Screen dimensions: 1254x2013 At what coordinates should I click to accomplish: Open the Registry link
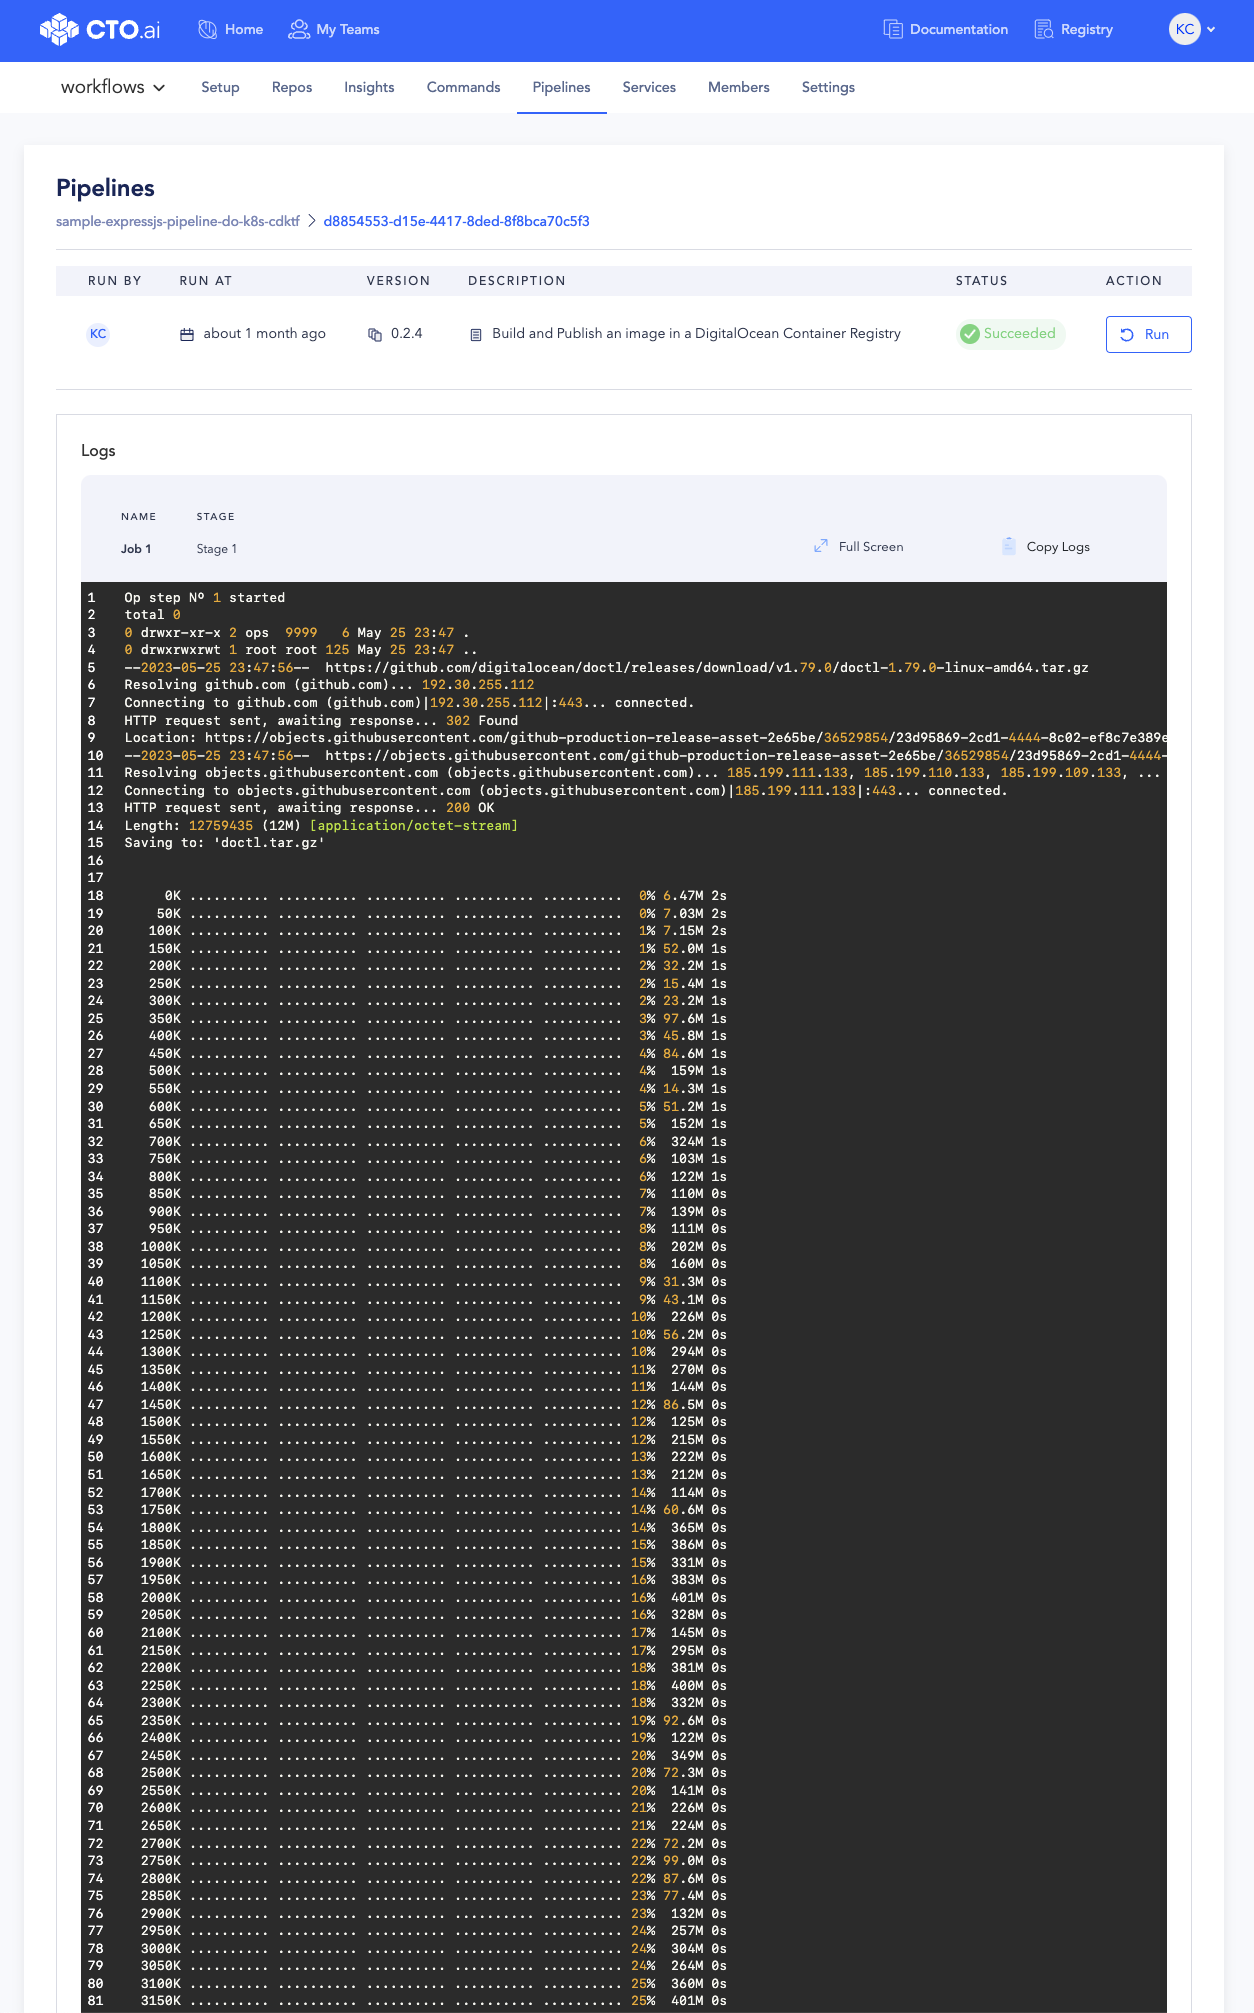(1087, 30)
